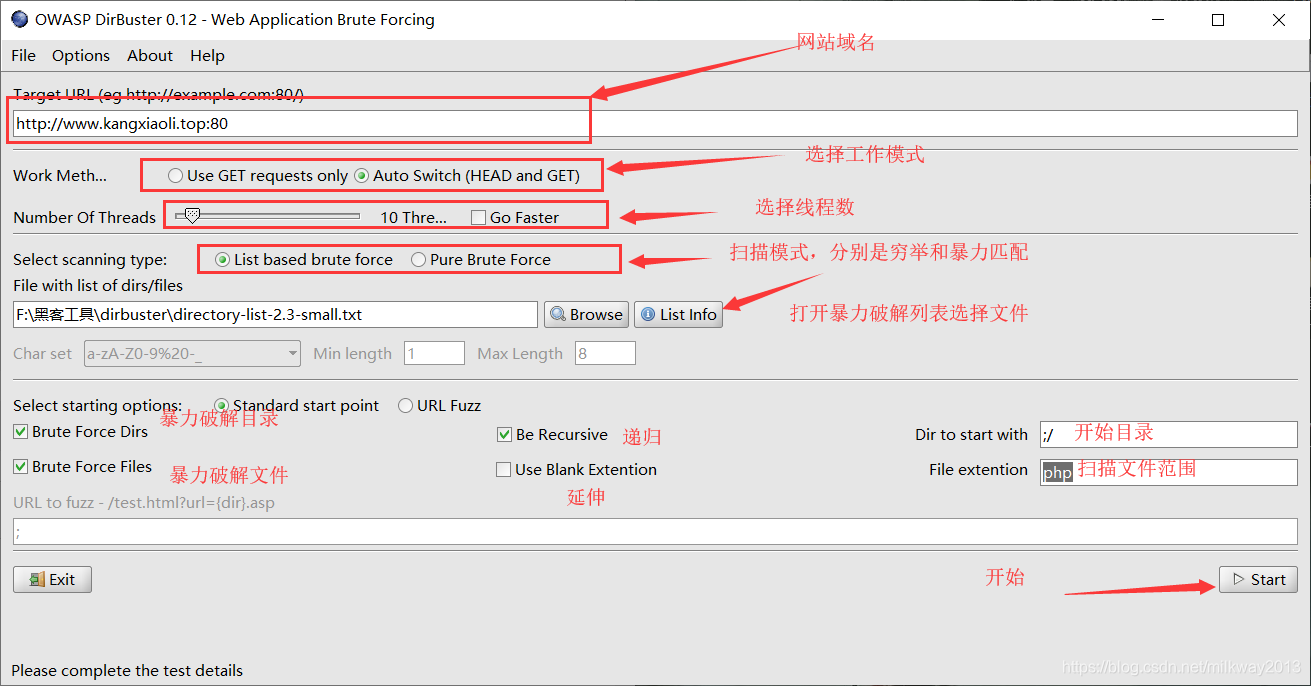Click the Exit button
This screenshot has width=1311, height=686.
click(53, 579)
